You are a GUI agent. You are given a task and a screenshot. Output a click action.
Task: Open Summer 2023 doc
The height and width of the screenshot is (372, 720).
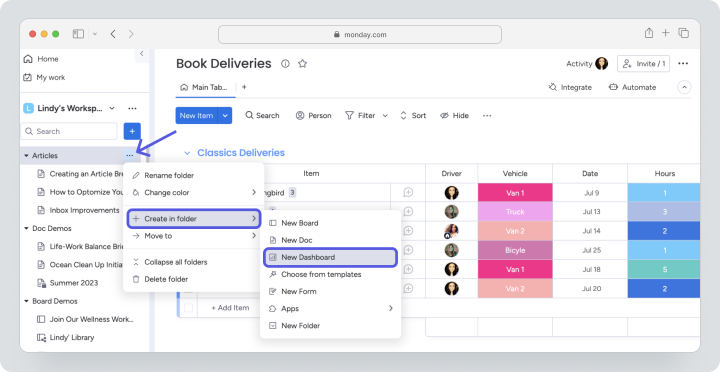pyautogui.click(x=68, y=283)
